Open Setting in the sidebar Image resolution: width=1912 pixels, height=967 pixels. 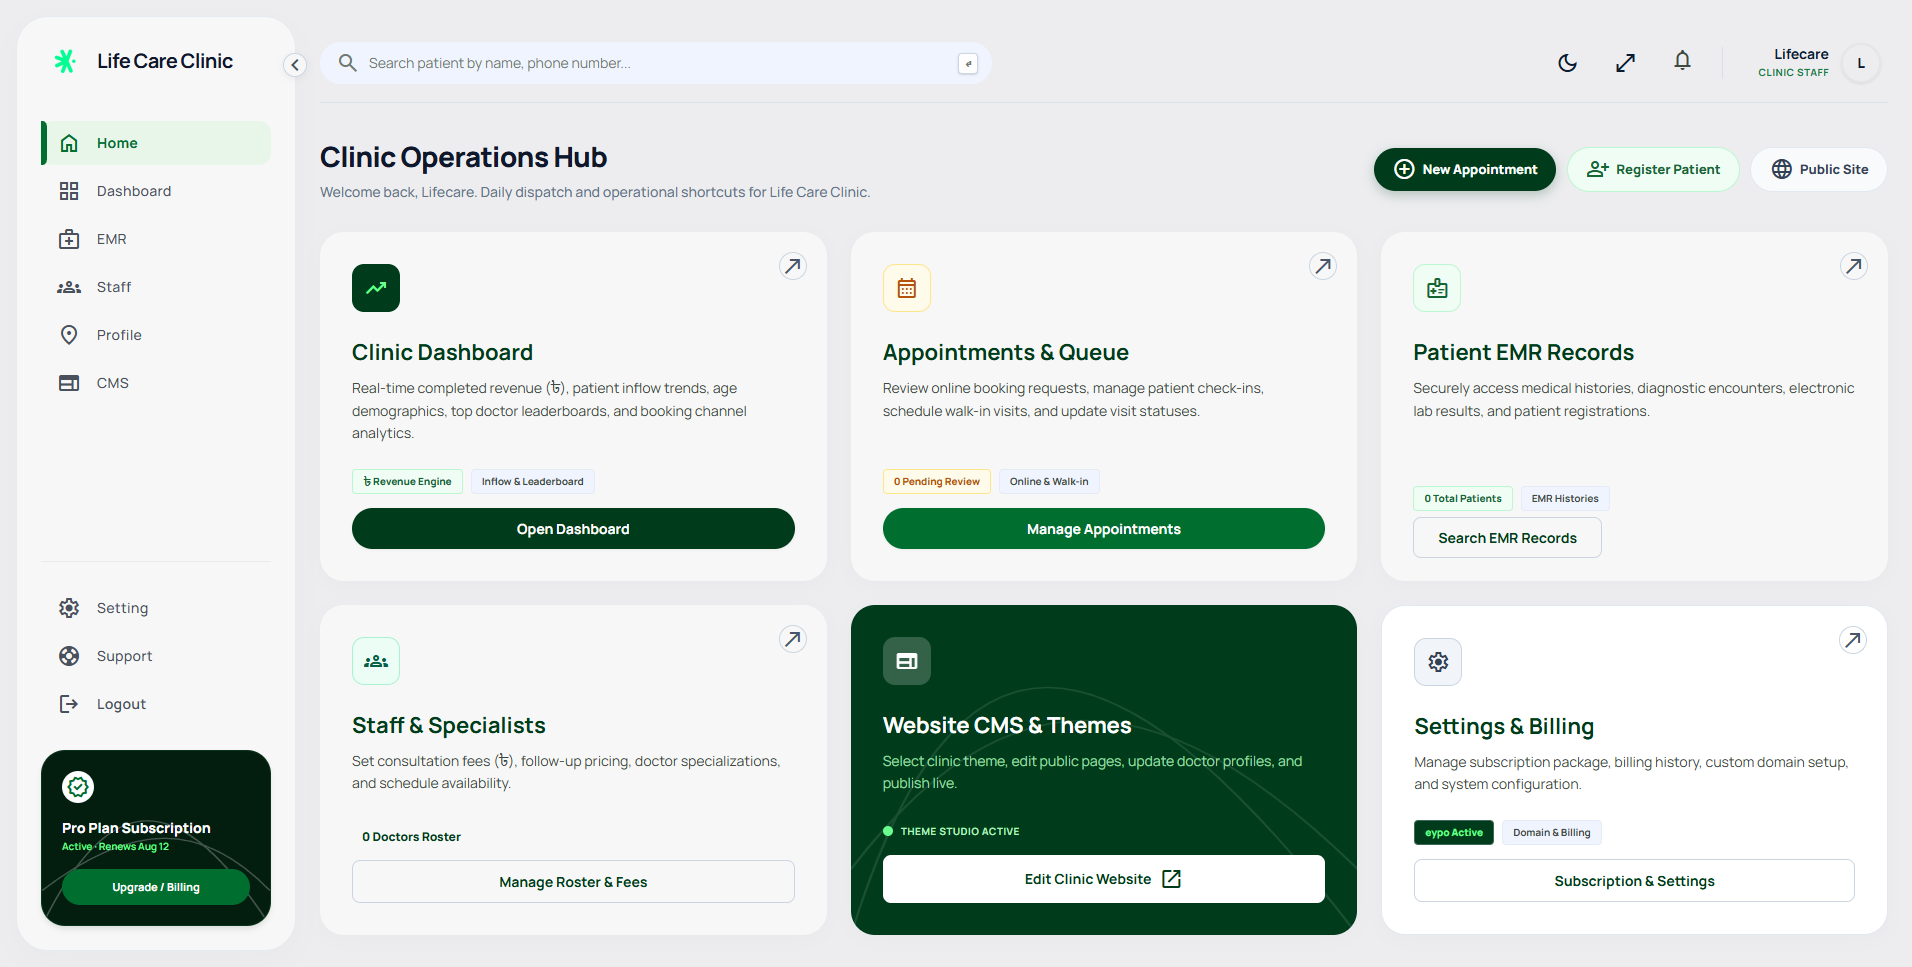pos(156,608)
